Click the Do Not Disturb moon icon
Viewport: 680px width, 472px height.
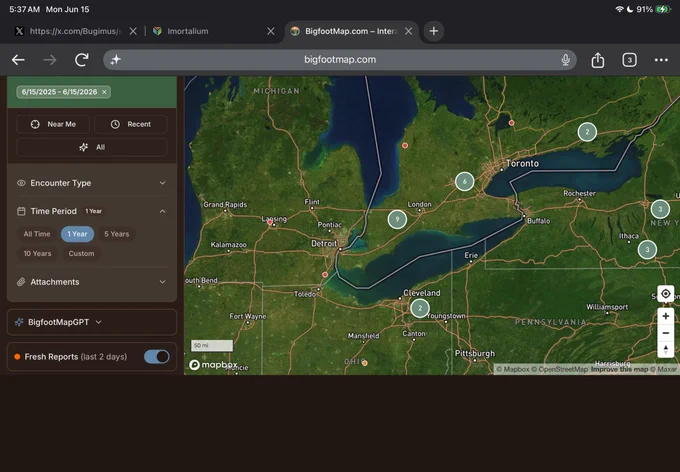630,9
